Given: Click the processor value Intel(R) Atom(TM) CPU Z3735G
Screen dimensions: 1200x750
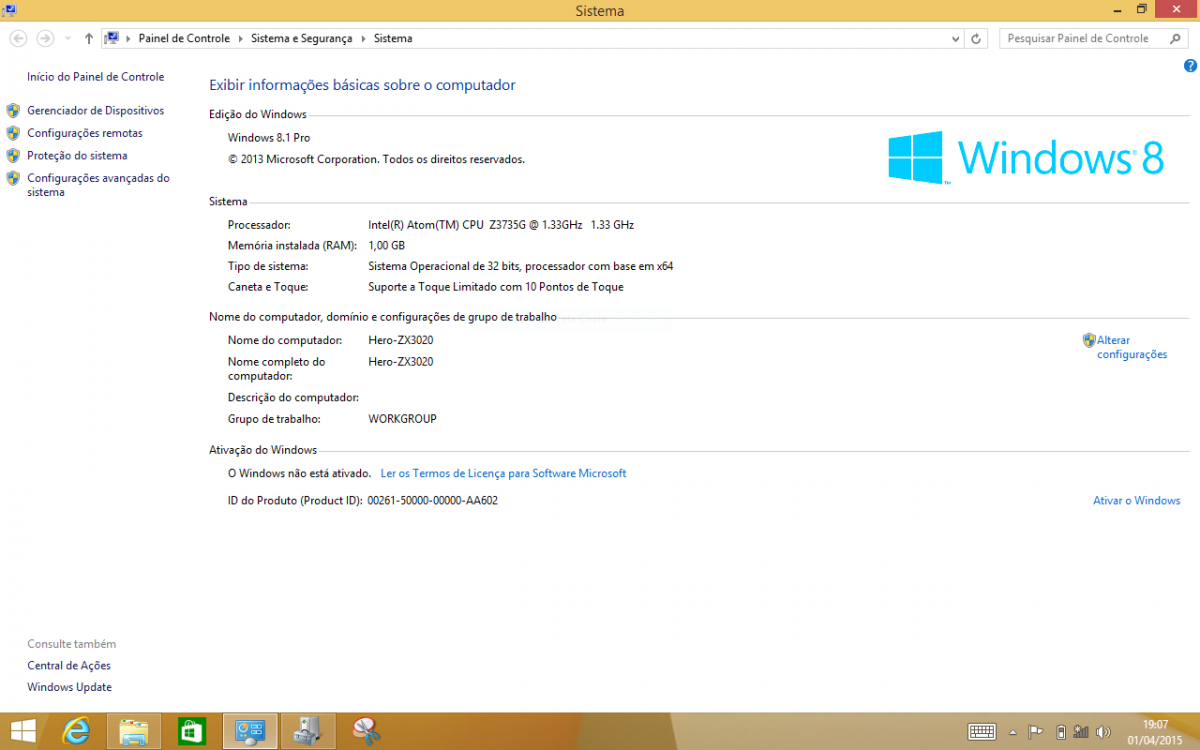Looking at the screenshot, I should coord(501,225).
